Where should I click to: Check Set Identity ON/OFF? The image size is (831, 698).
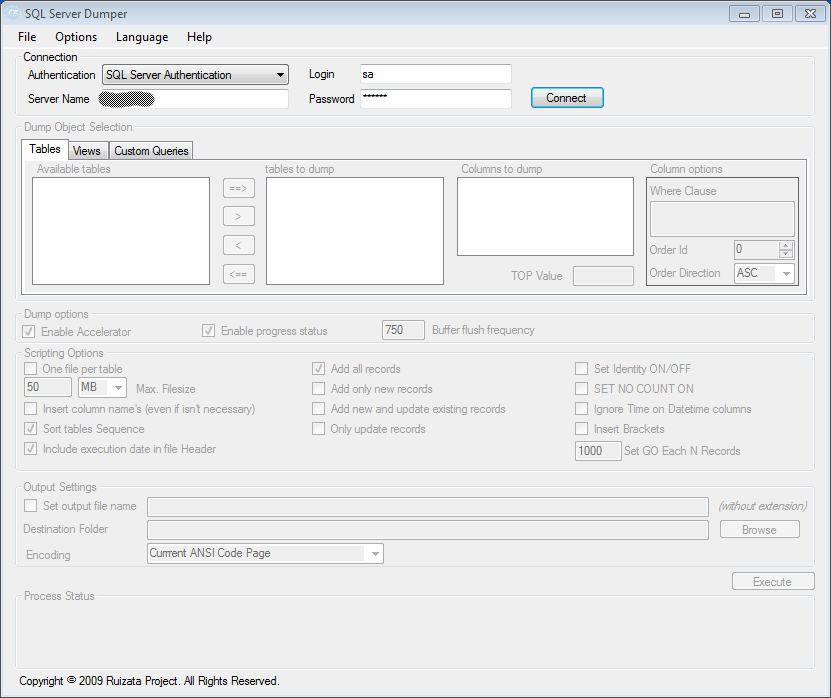coord(582,369)
